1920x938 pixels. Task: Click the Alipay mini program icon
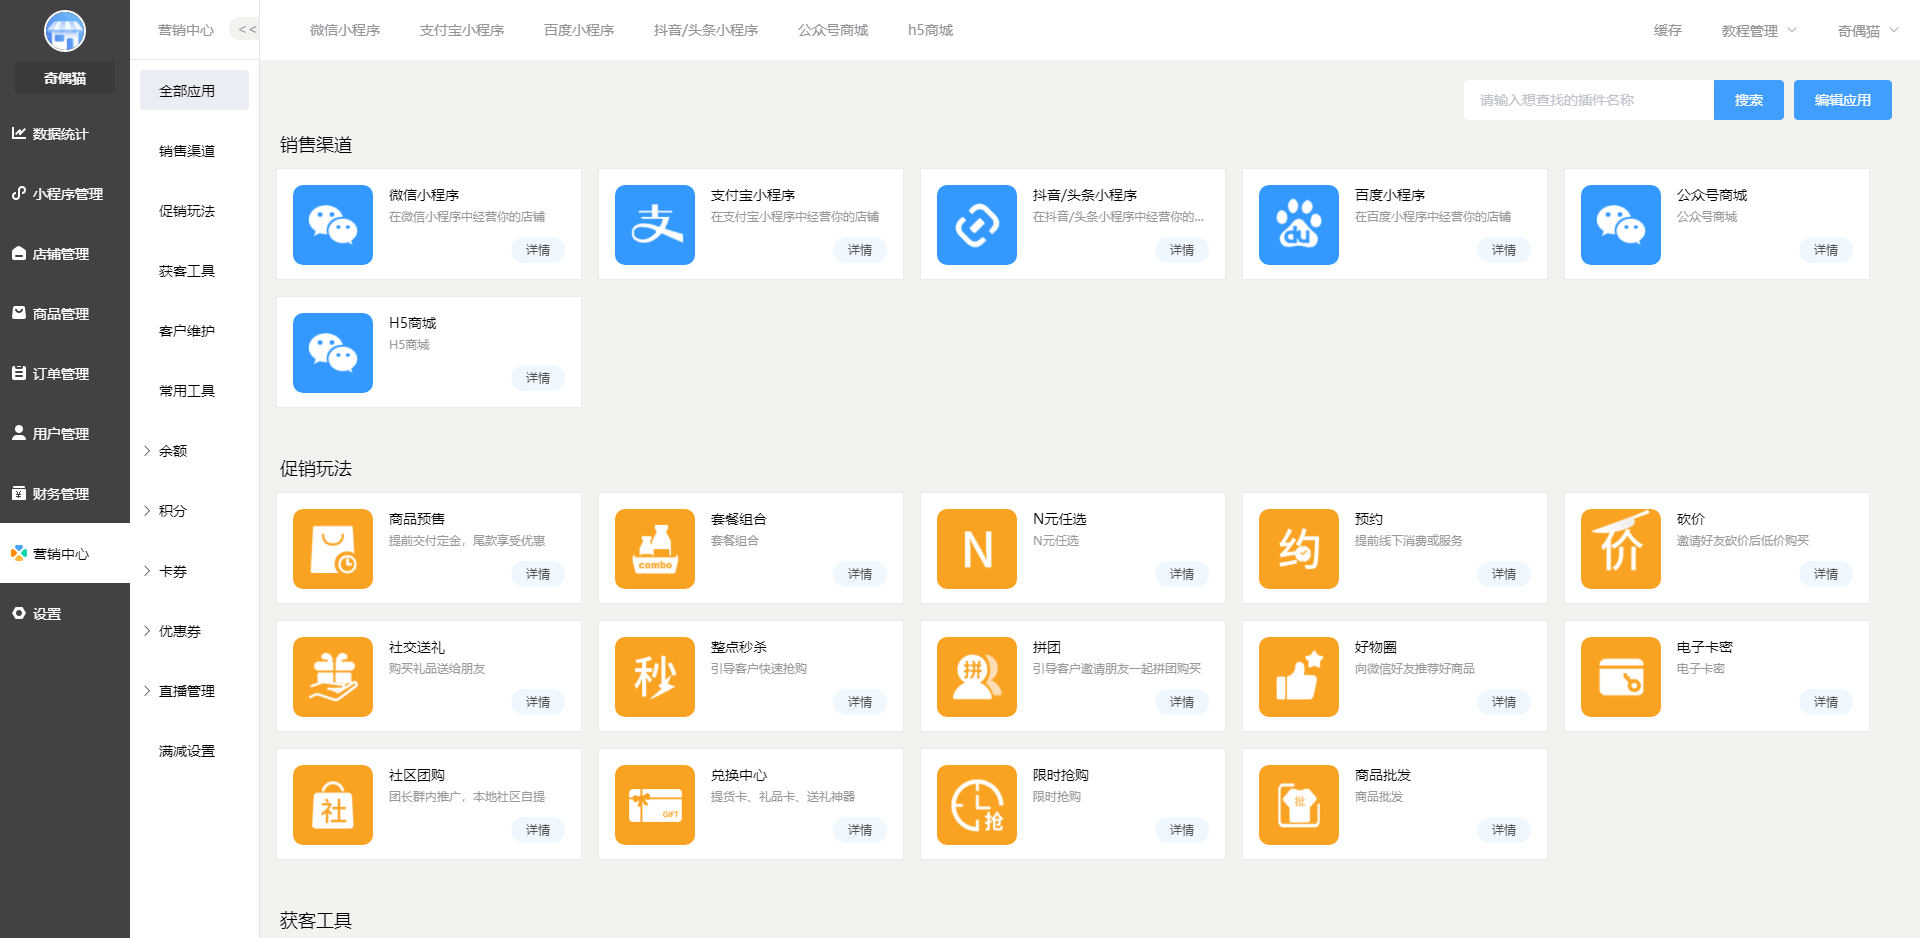tap(654, 225)
